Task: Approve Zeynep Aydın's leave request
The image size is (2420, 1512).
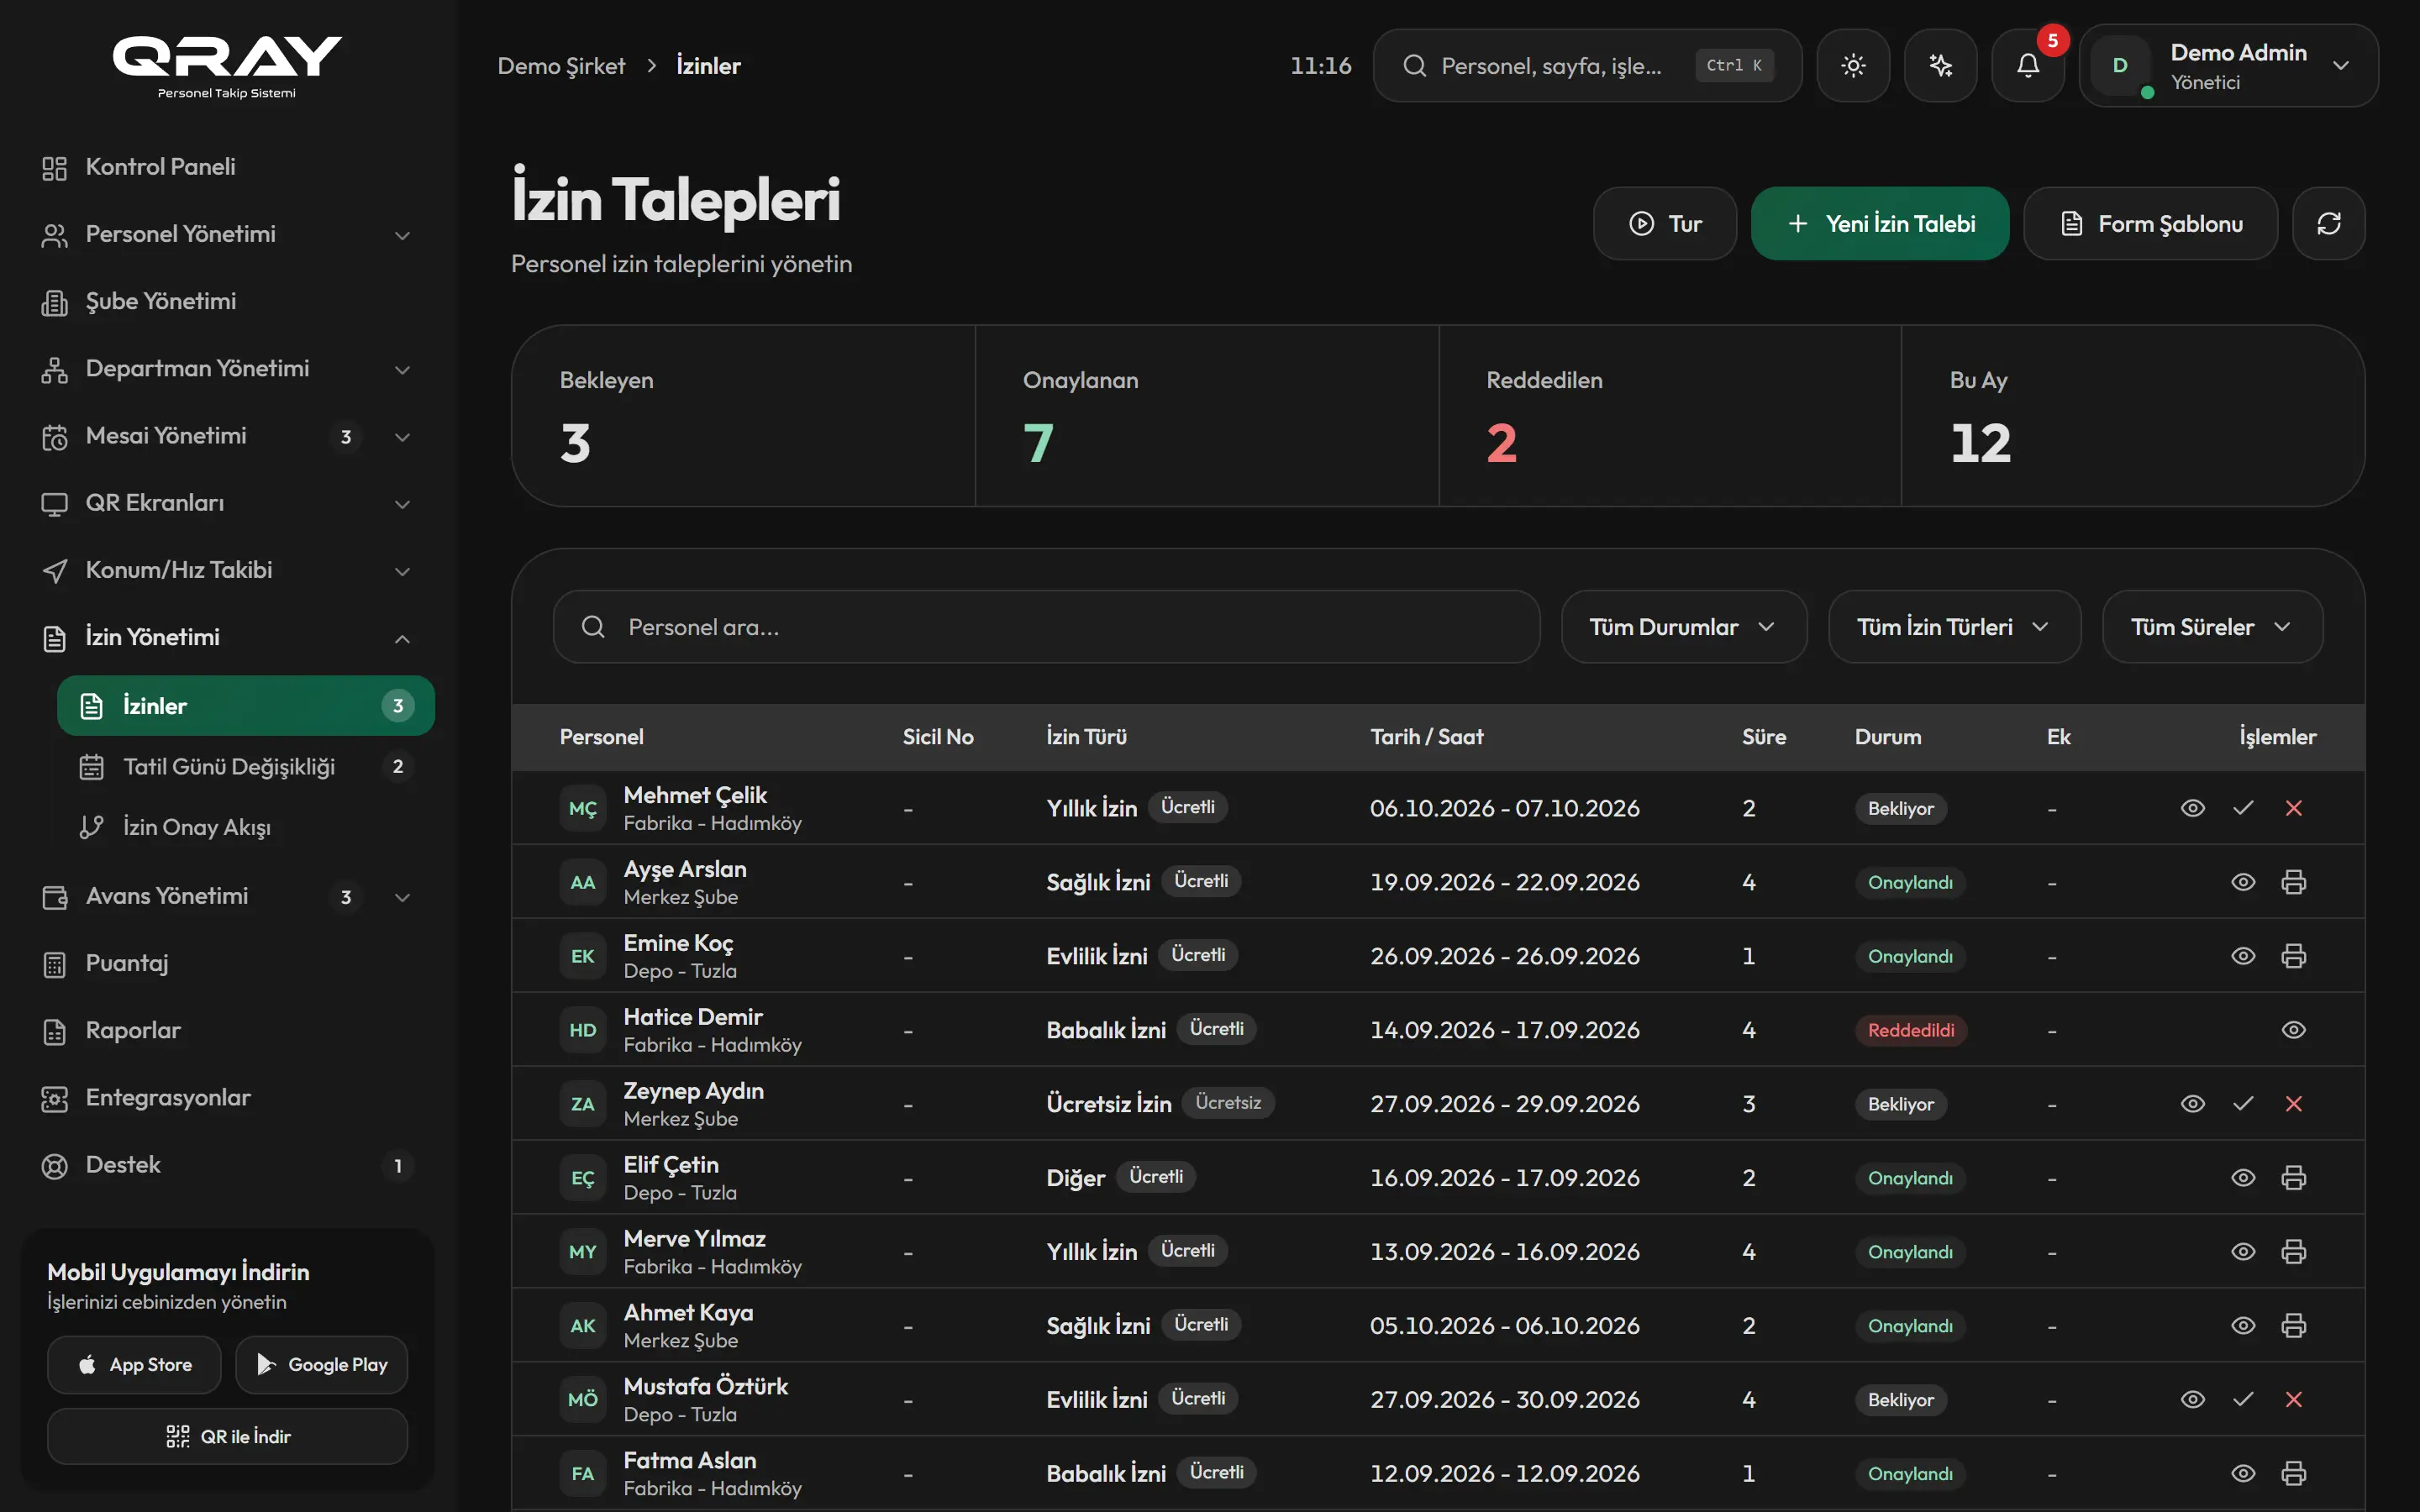Action: point(2243,1104)
